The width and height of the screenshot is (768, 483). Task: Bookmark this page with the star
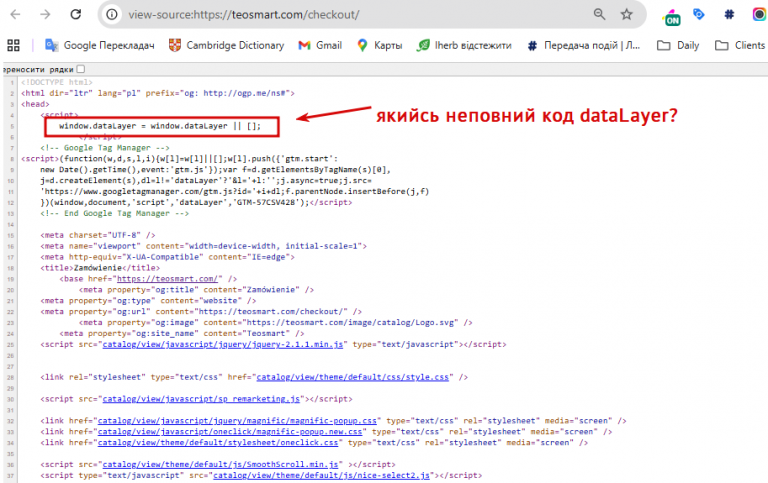626,14
